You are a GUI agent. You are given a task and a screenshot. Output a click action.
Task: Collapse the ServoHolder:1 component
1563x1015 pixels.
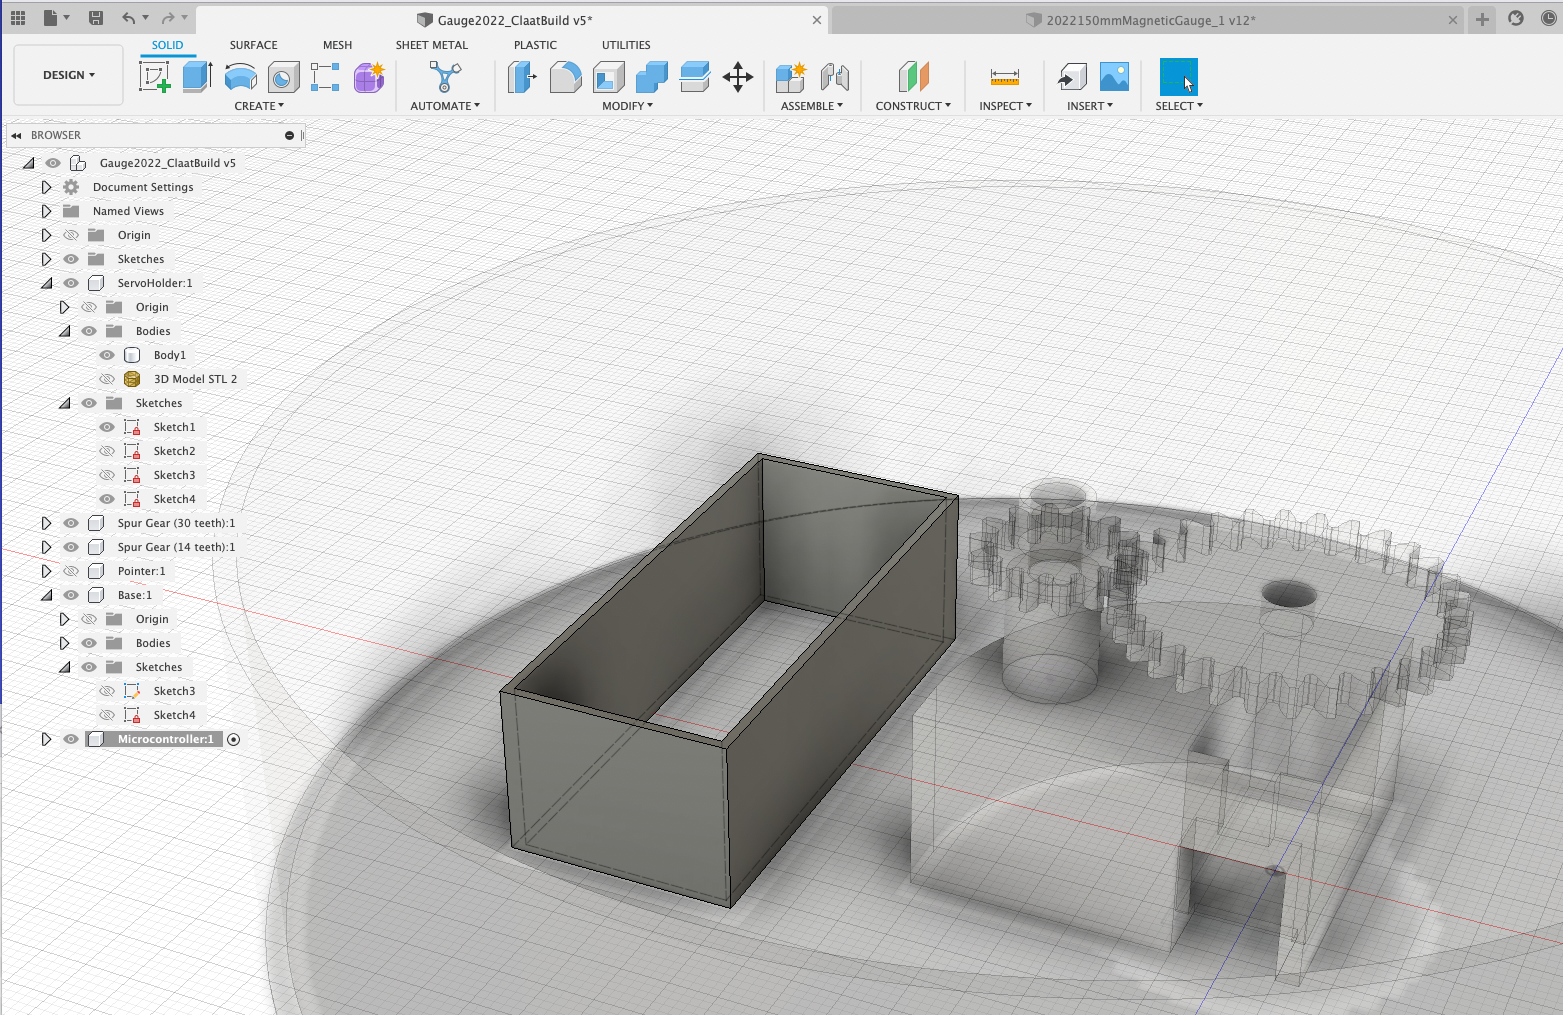[46, 283]
